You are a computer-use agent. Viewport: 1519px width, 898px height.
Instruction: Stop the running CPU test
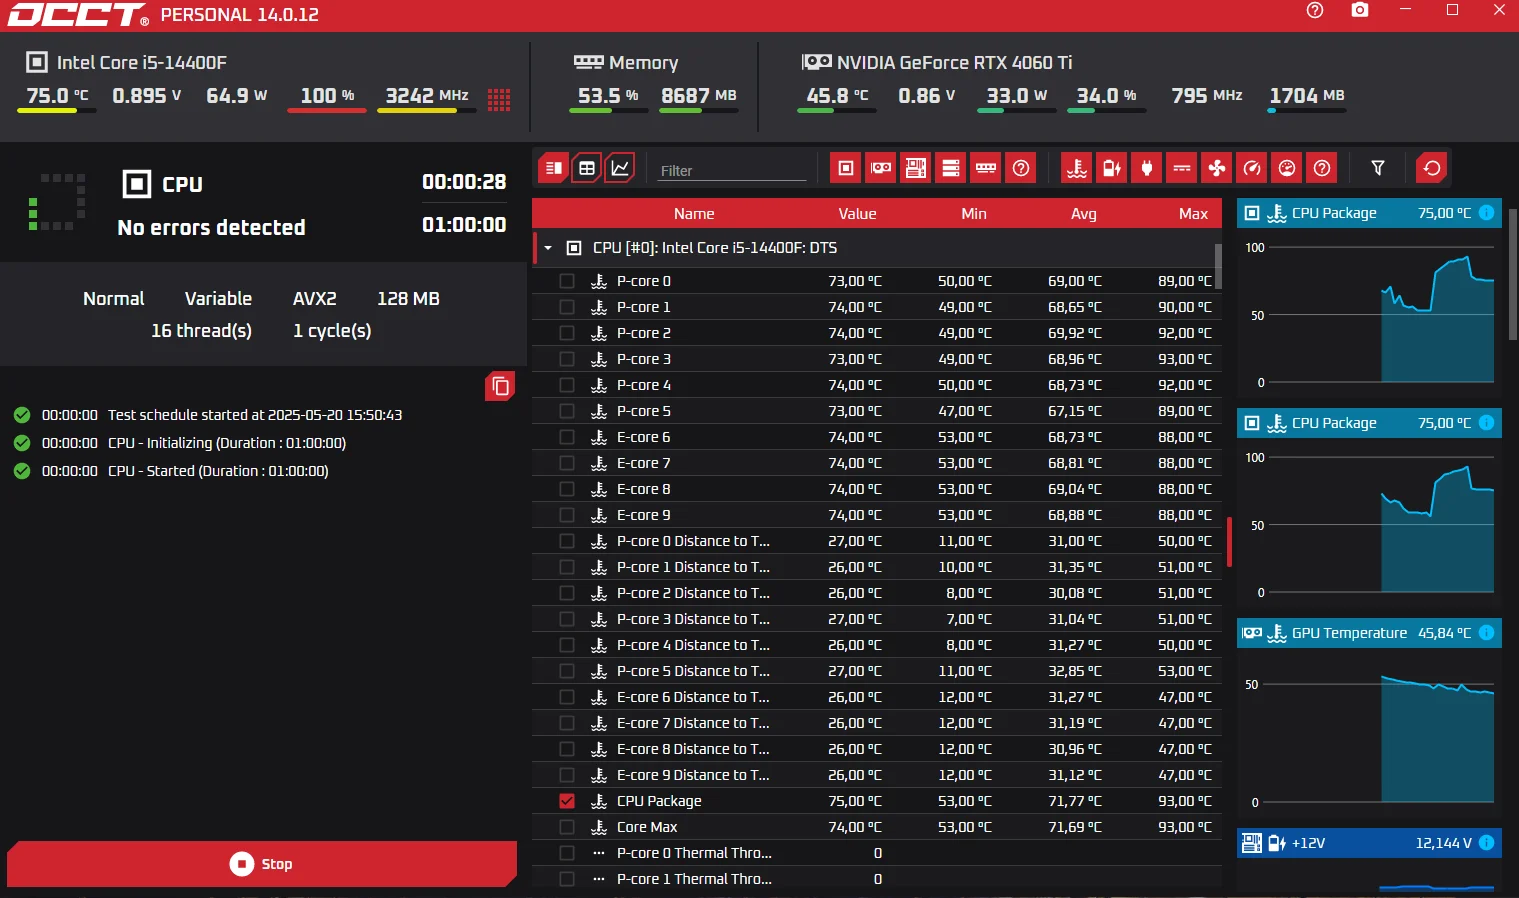(x=262, y=864)
